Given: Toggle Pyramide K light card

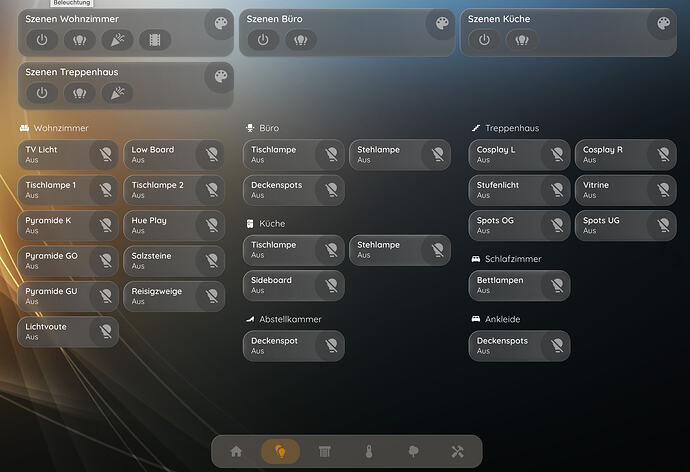Looking at the screenshot, I should point(68,225).
